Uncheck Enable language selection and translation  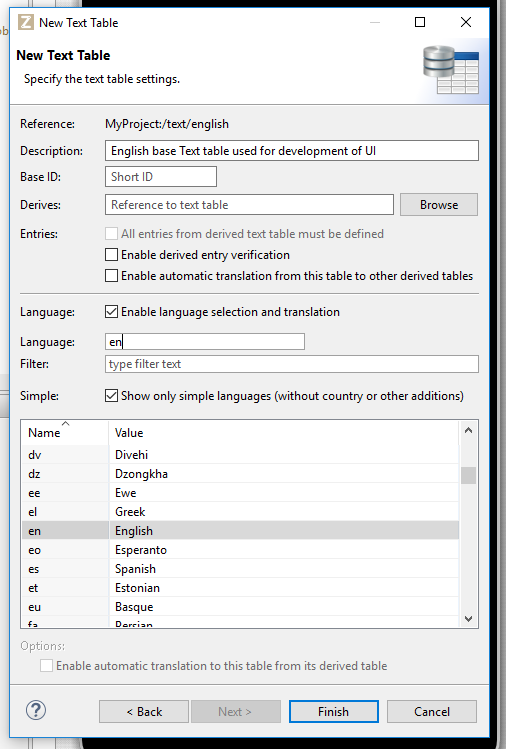click(111, 312)
